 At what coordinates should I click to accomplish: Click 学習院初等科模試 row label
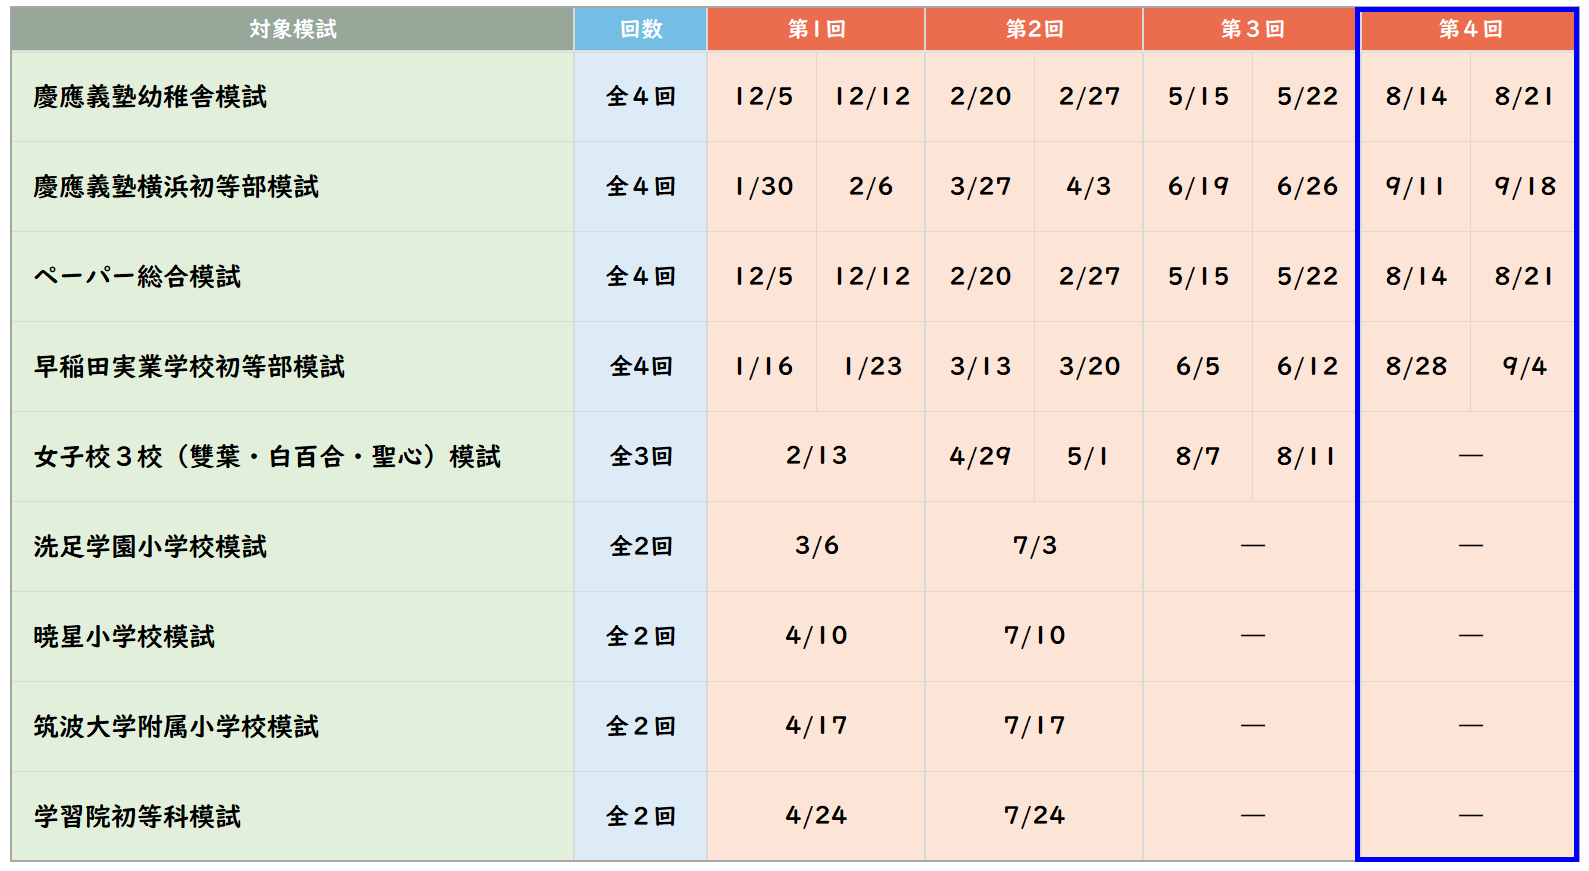pos(137,817)
